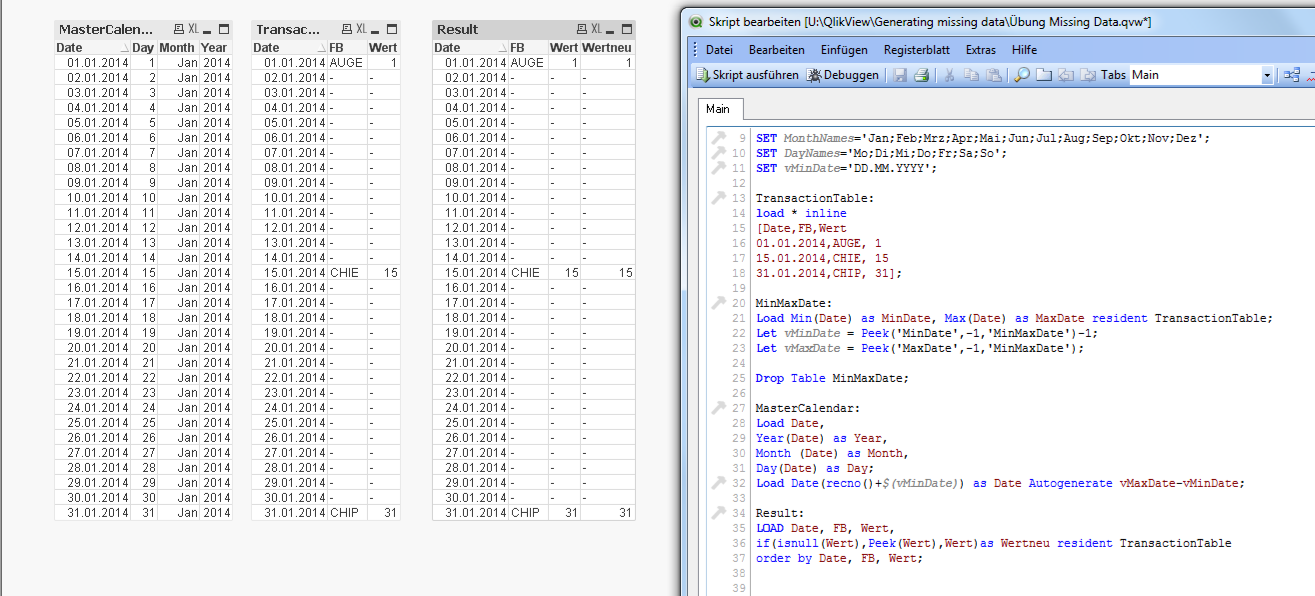Click the marker icon beside script line 27
1315x596 pixels.
pyautogui.click(x=717, y=408)
